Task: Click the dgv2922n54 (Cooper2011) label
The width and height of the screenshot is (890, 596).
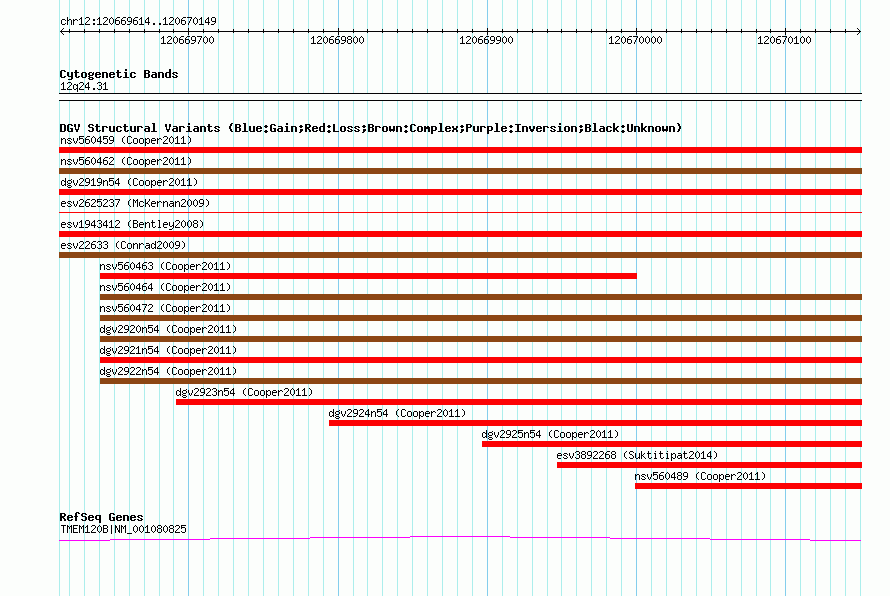Action: click(168, 371)
